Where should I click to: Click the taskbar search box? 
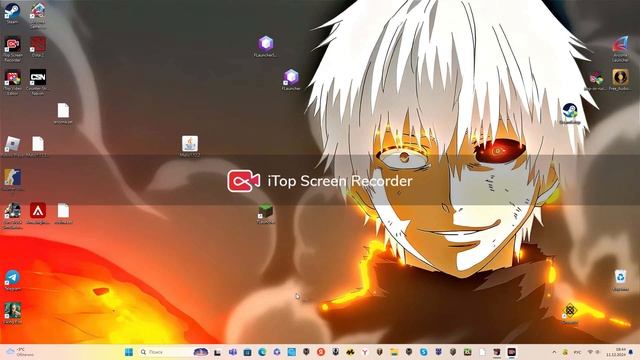173,352
